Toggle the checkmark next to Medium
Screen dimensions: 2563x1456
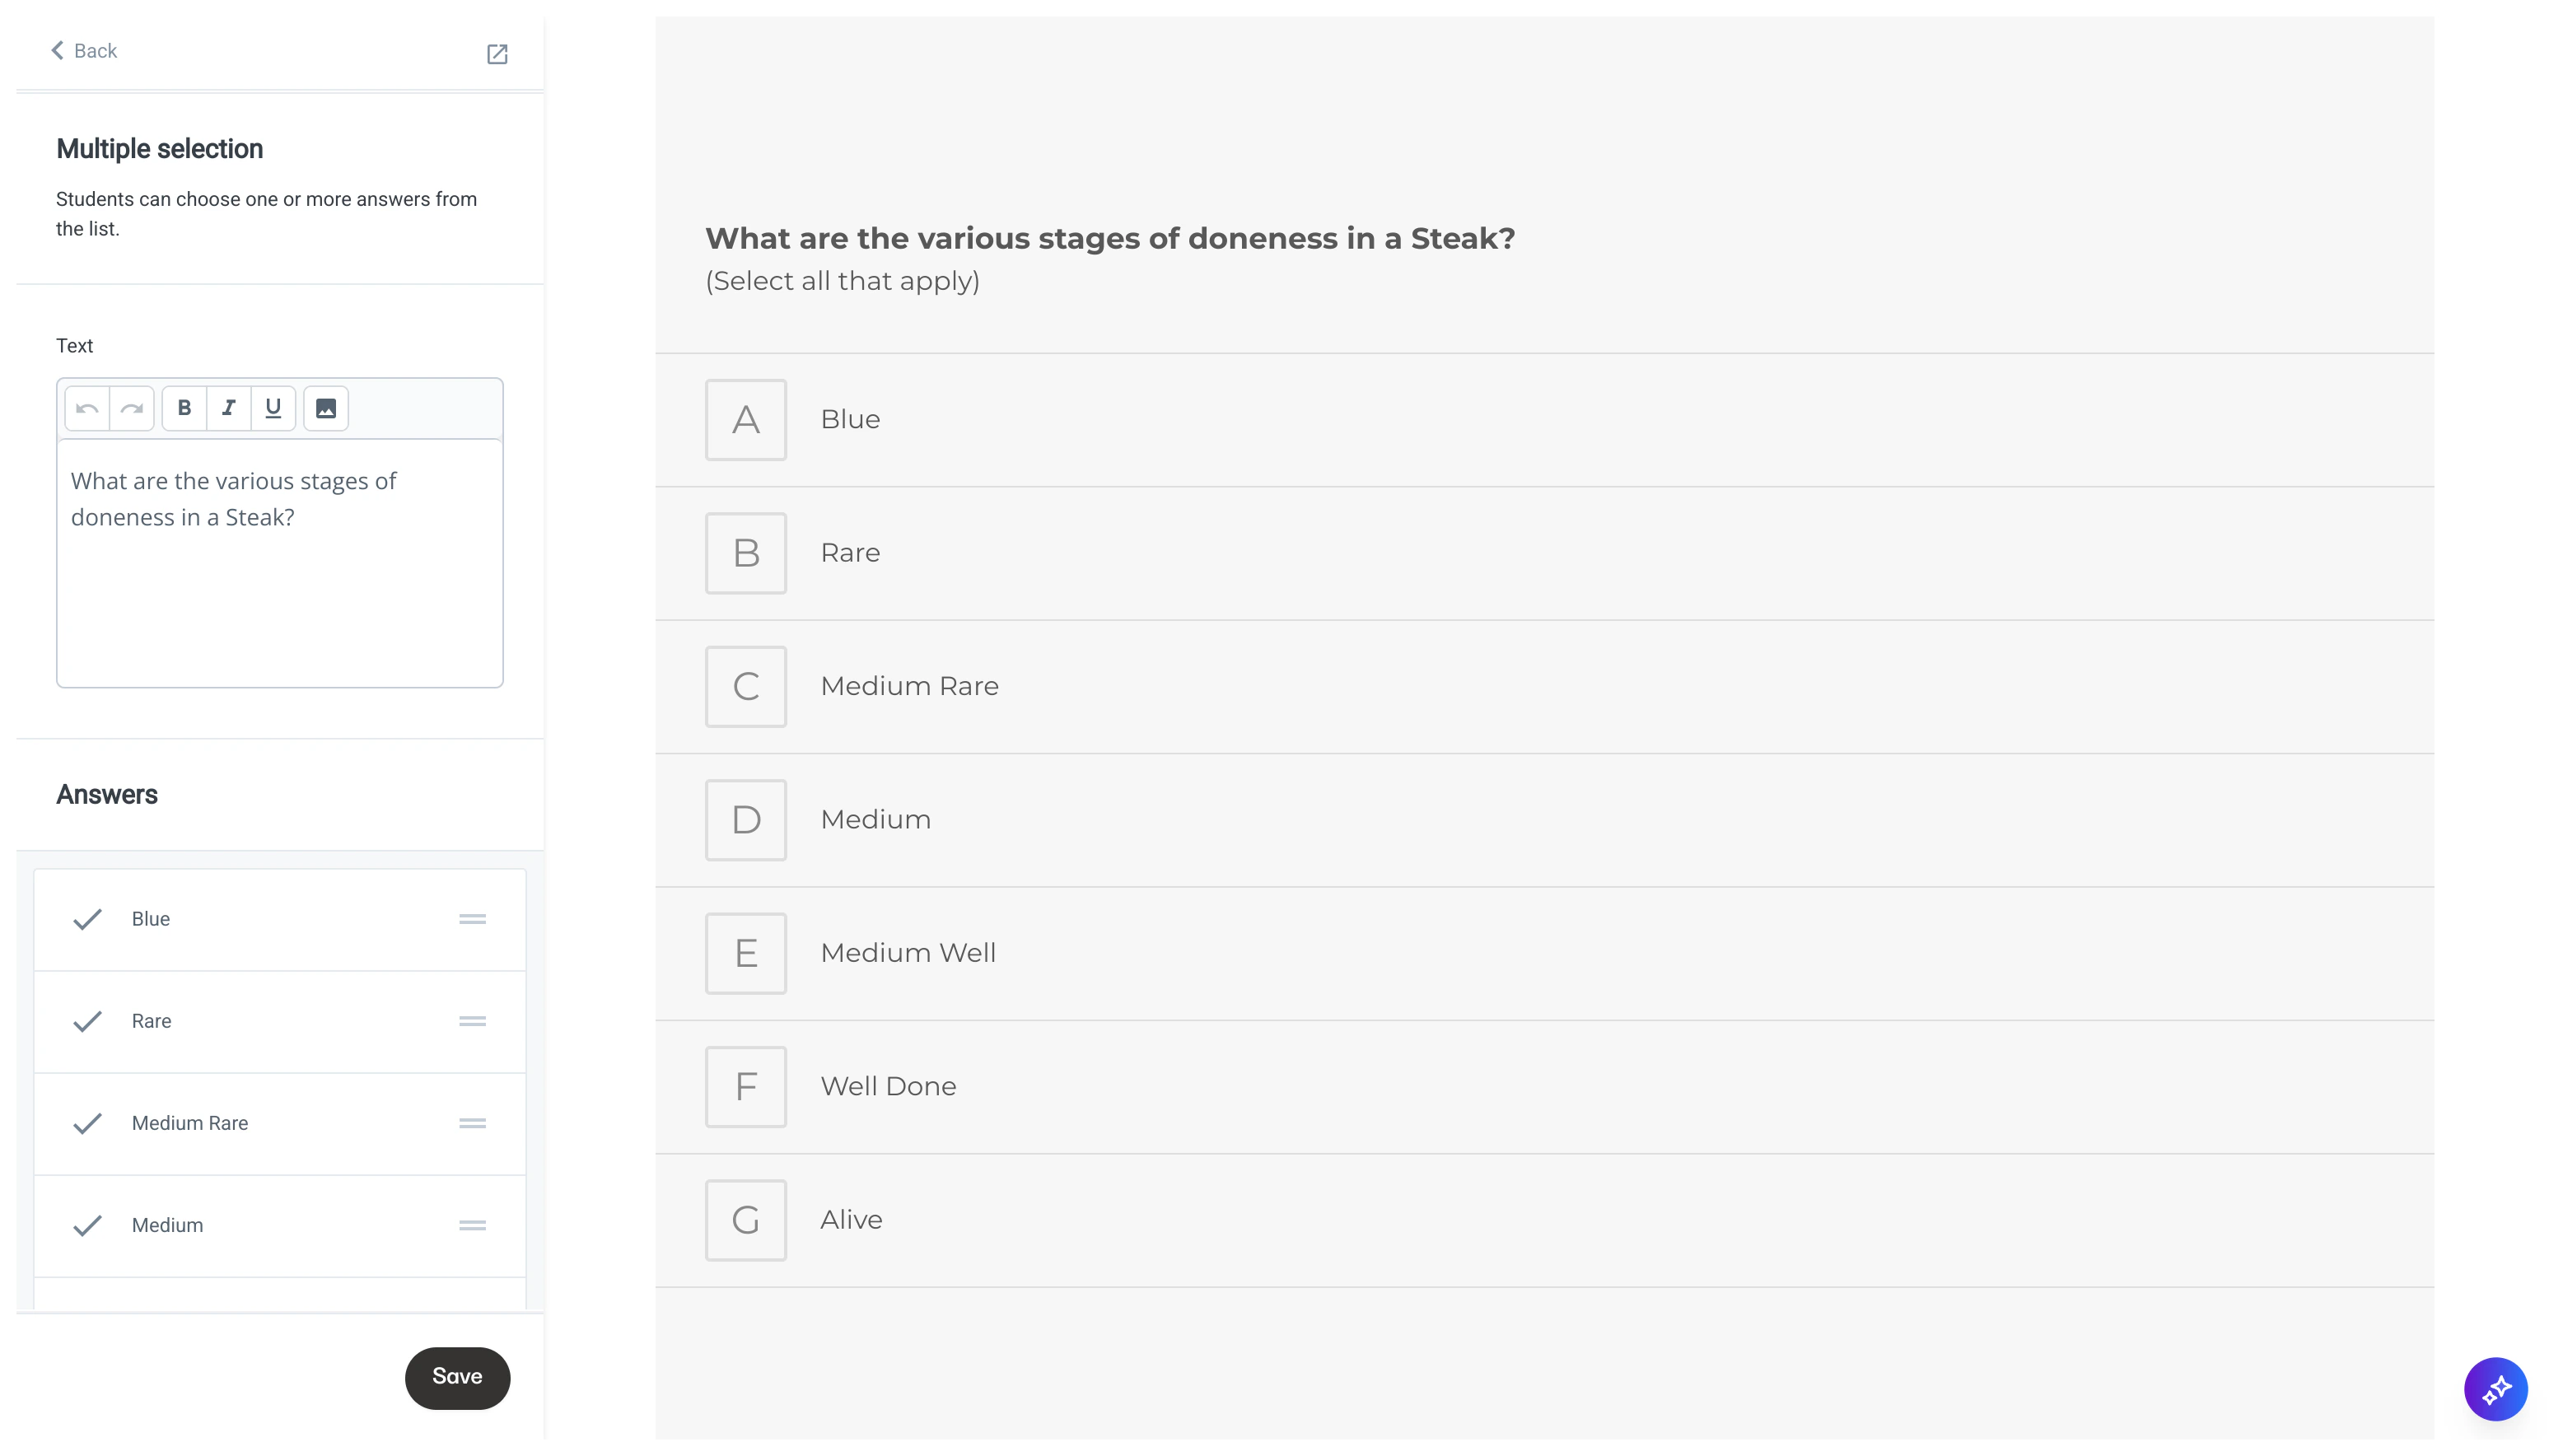87,1226
